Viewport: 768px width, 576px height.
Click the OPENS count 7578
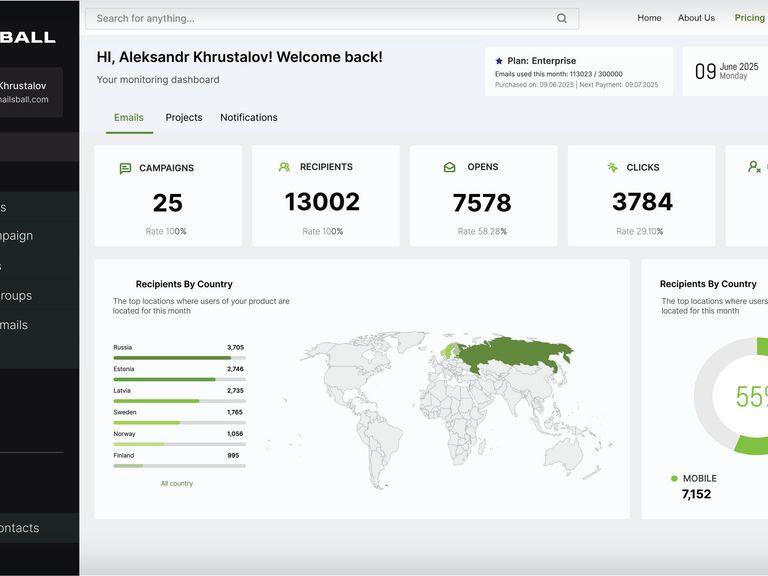coord(482,203)
